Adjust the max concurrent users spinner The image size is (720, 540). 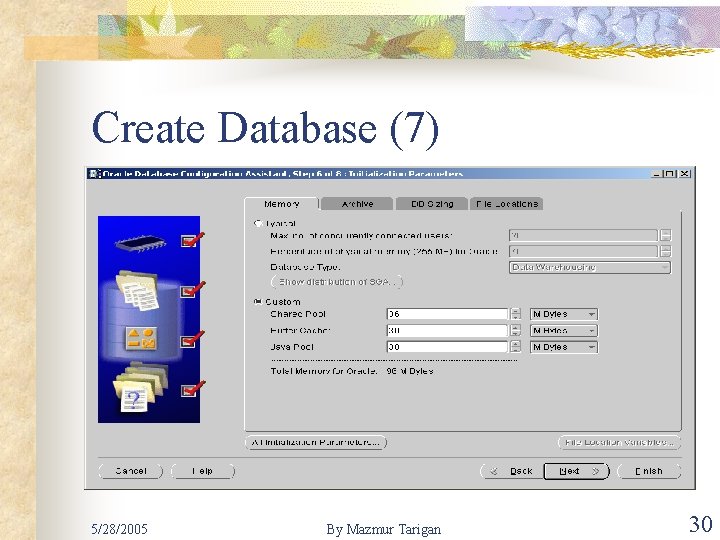[665, 236]
